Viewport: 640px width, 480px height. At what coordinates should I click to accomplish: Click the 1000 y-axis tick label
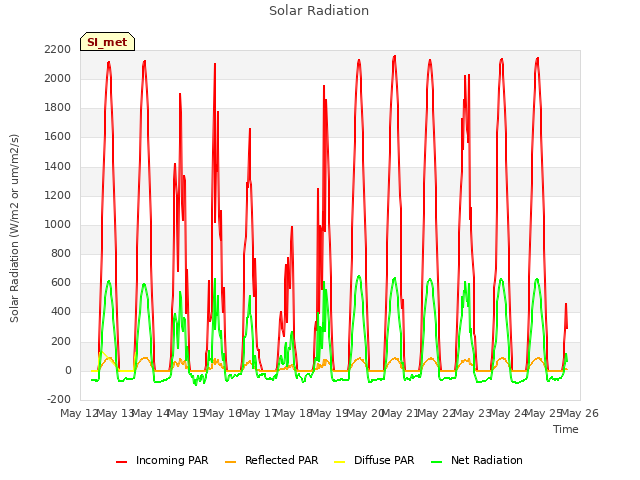[x=58, y=224]
